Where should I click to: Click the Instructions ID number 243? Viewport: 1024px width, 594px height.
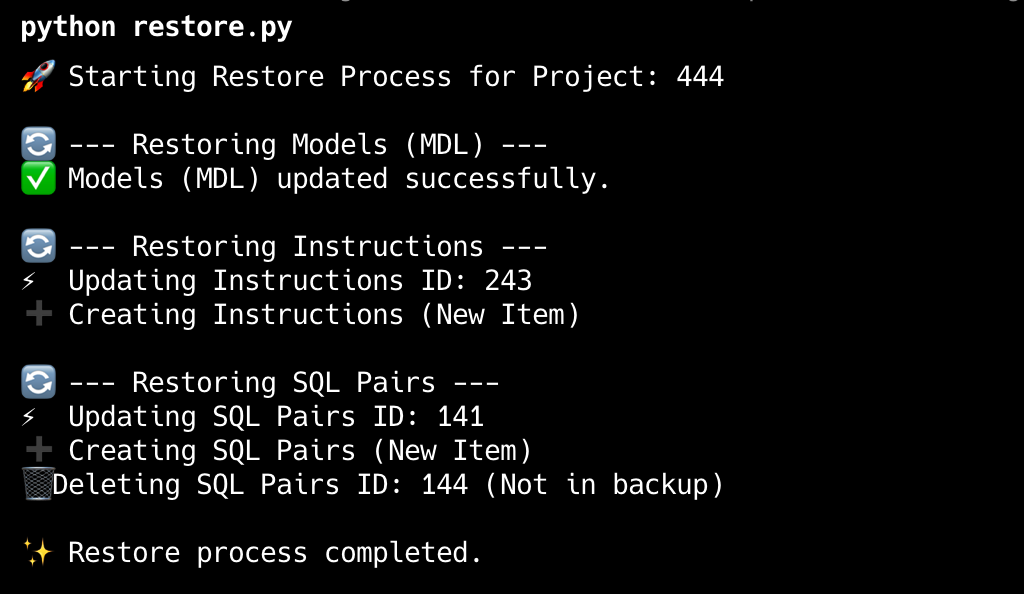[x=508, y=281]
